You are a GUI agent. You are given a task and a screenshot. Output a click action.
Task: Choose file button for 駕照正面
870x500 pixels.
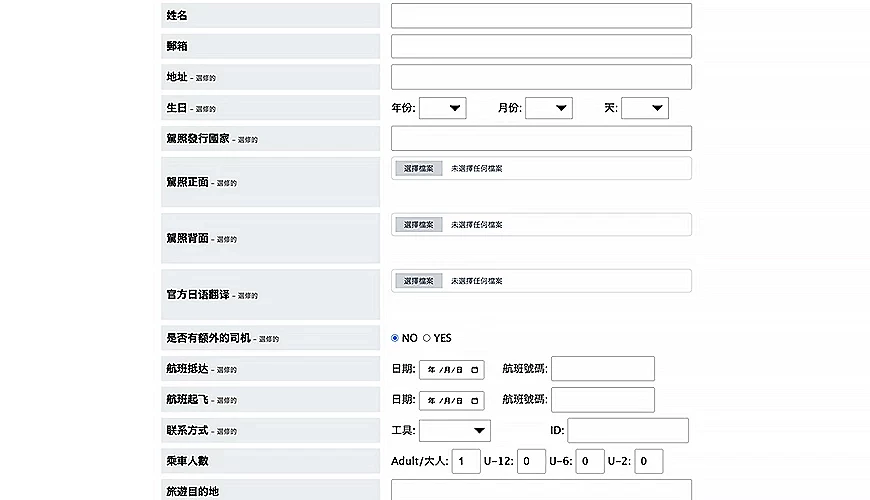(x=419, y=169)
